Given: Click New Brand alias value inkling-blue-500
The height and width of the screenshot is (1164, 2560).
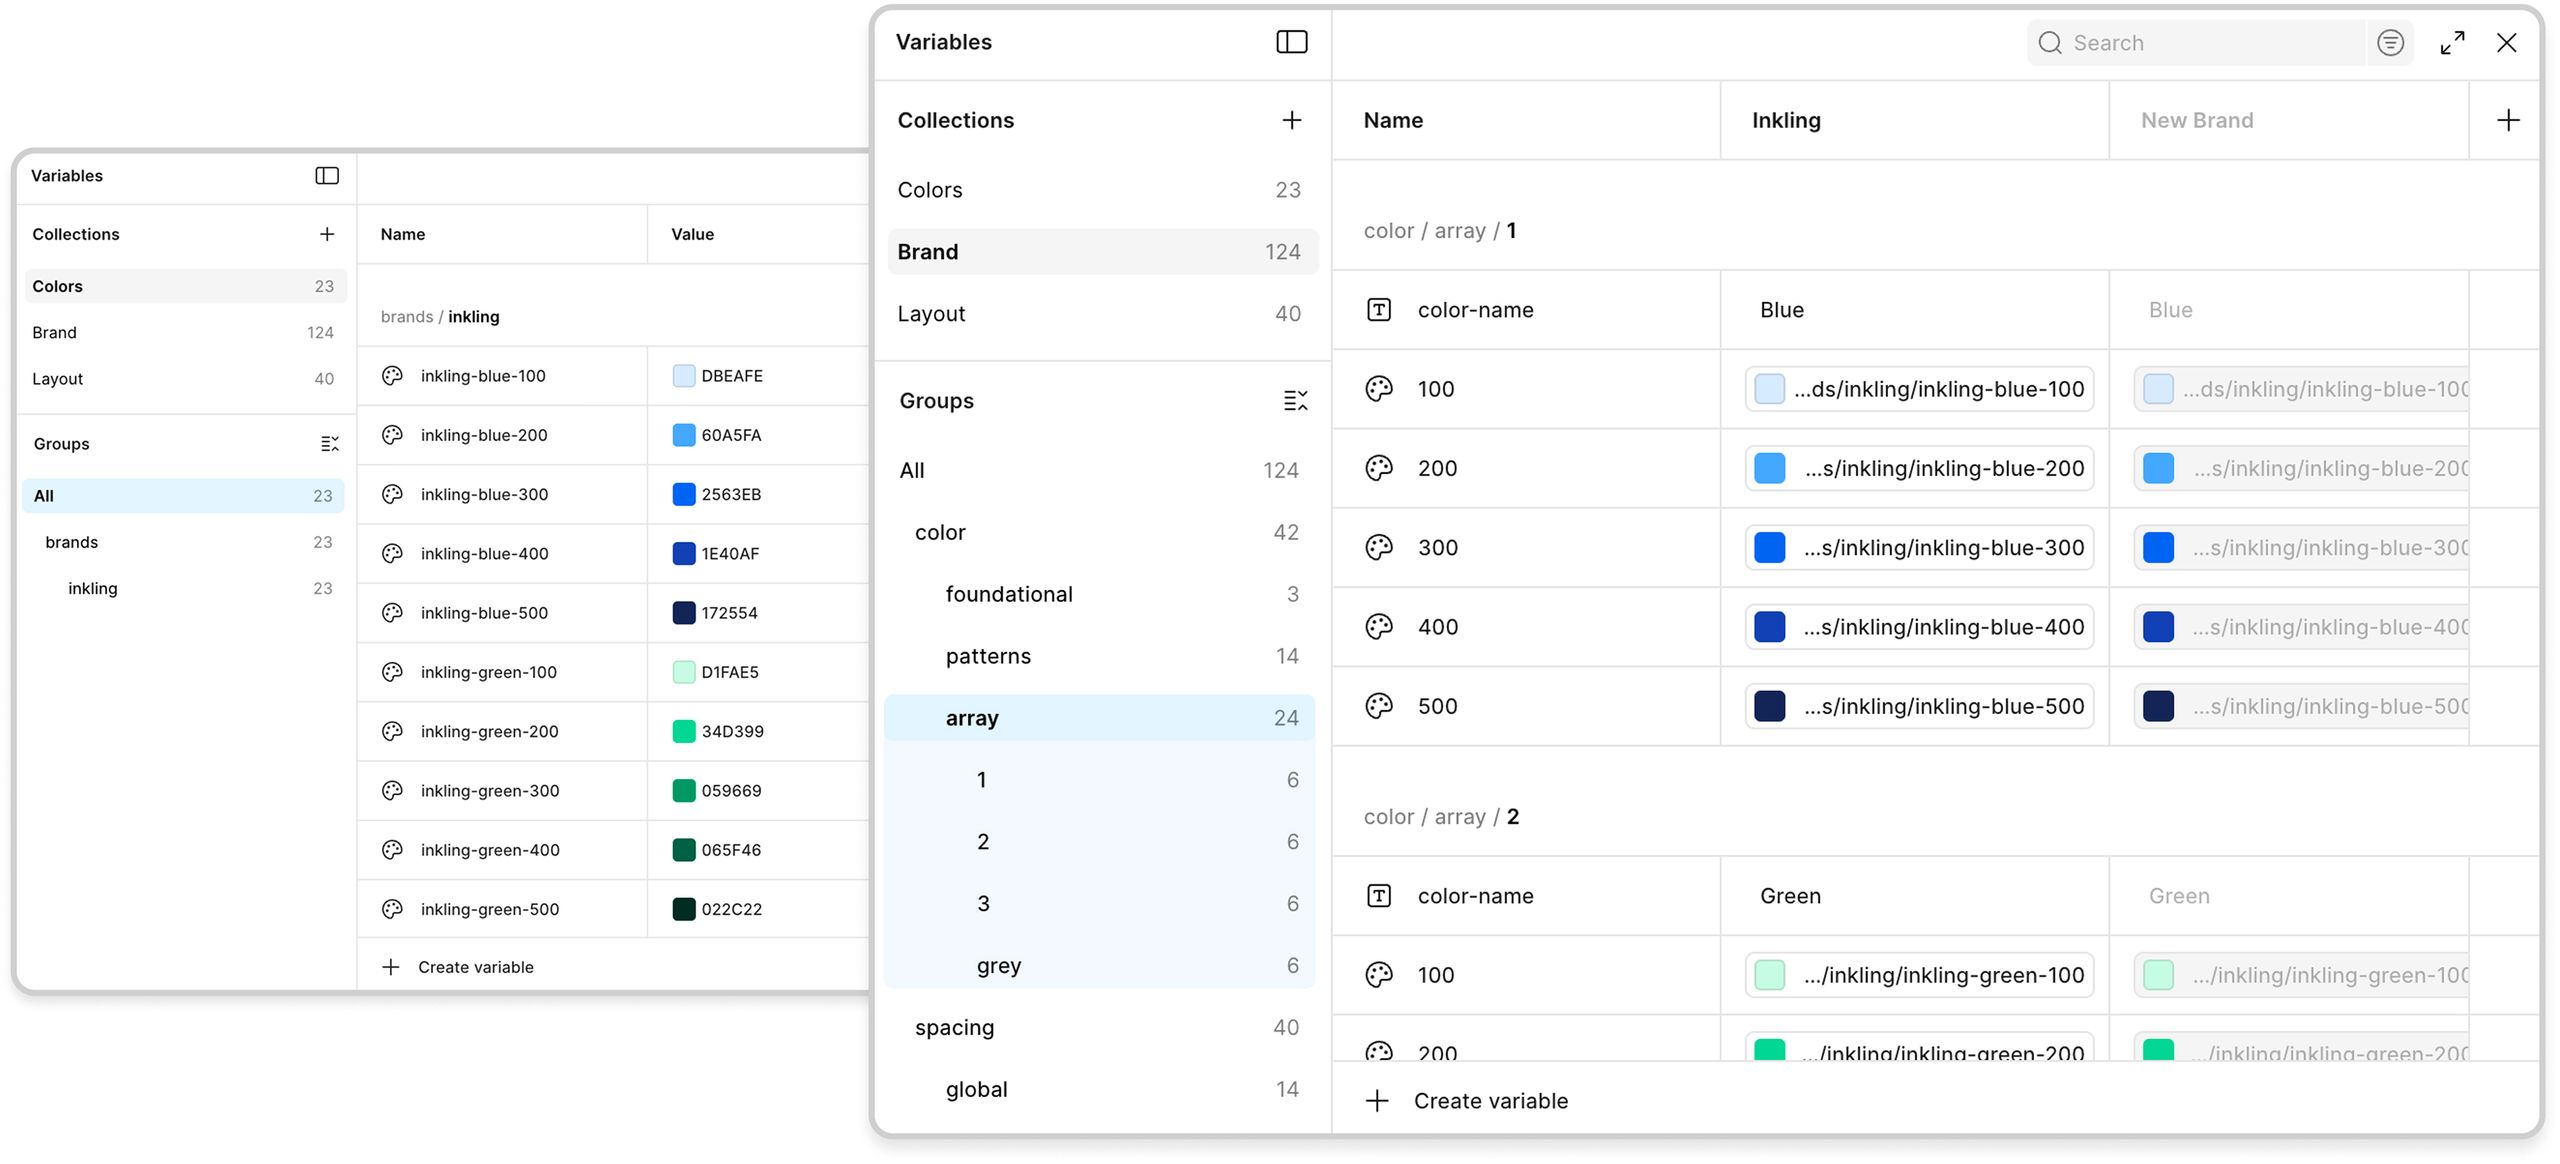Looking at the screenshot, I should 2301,706.
